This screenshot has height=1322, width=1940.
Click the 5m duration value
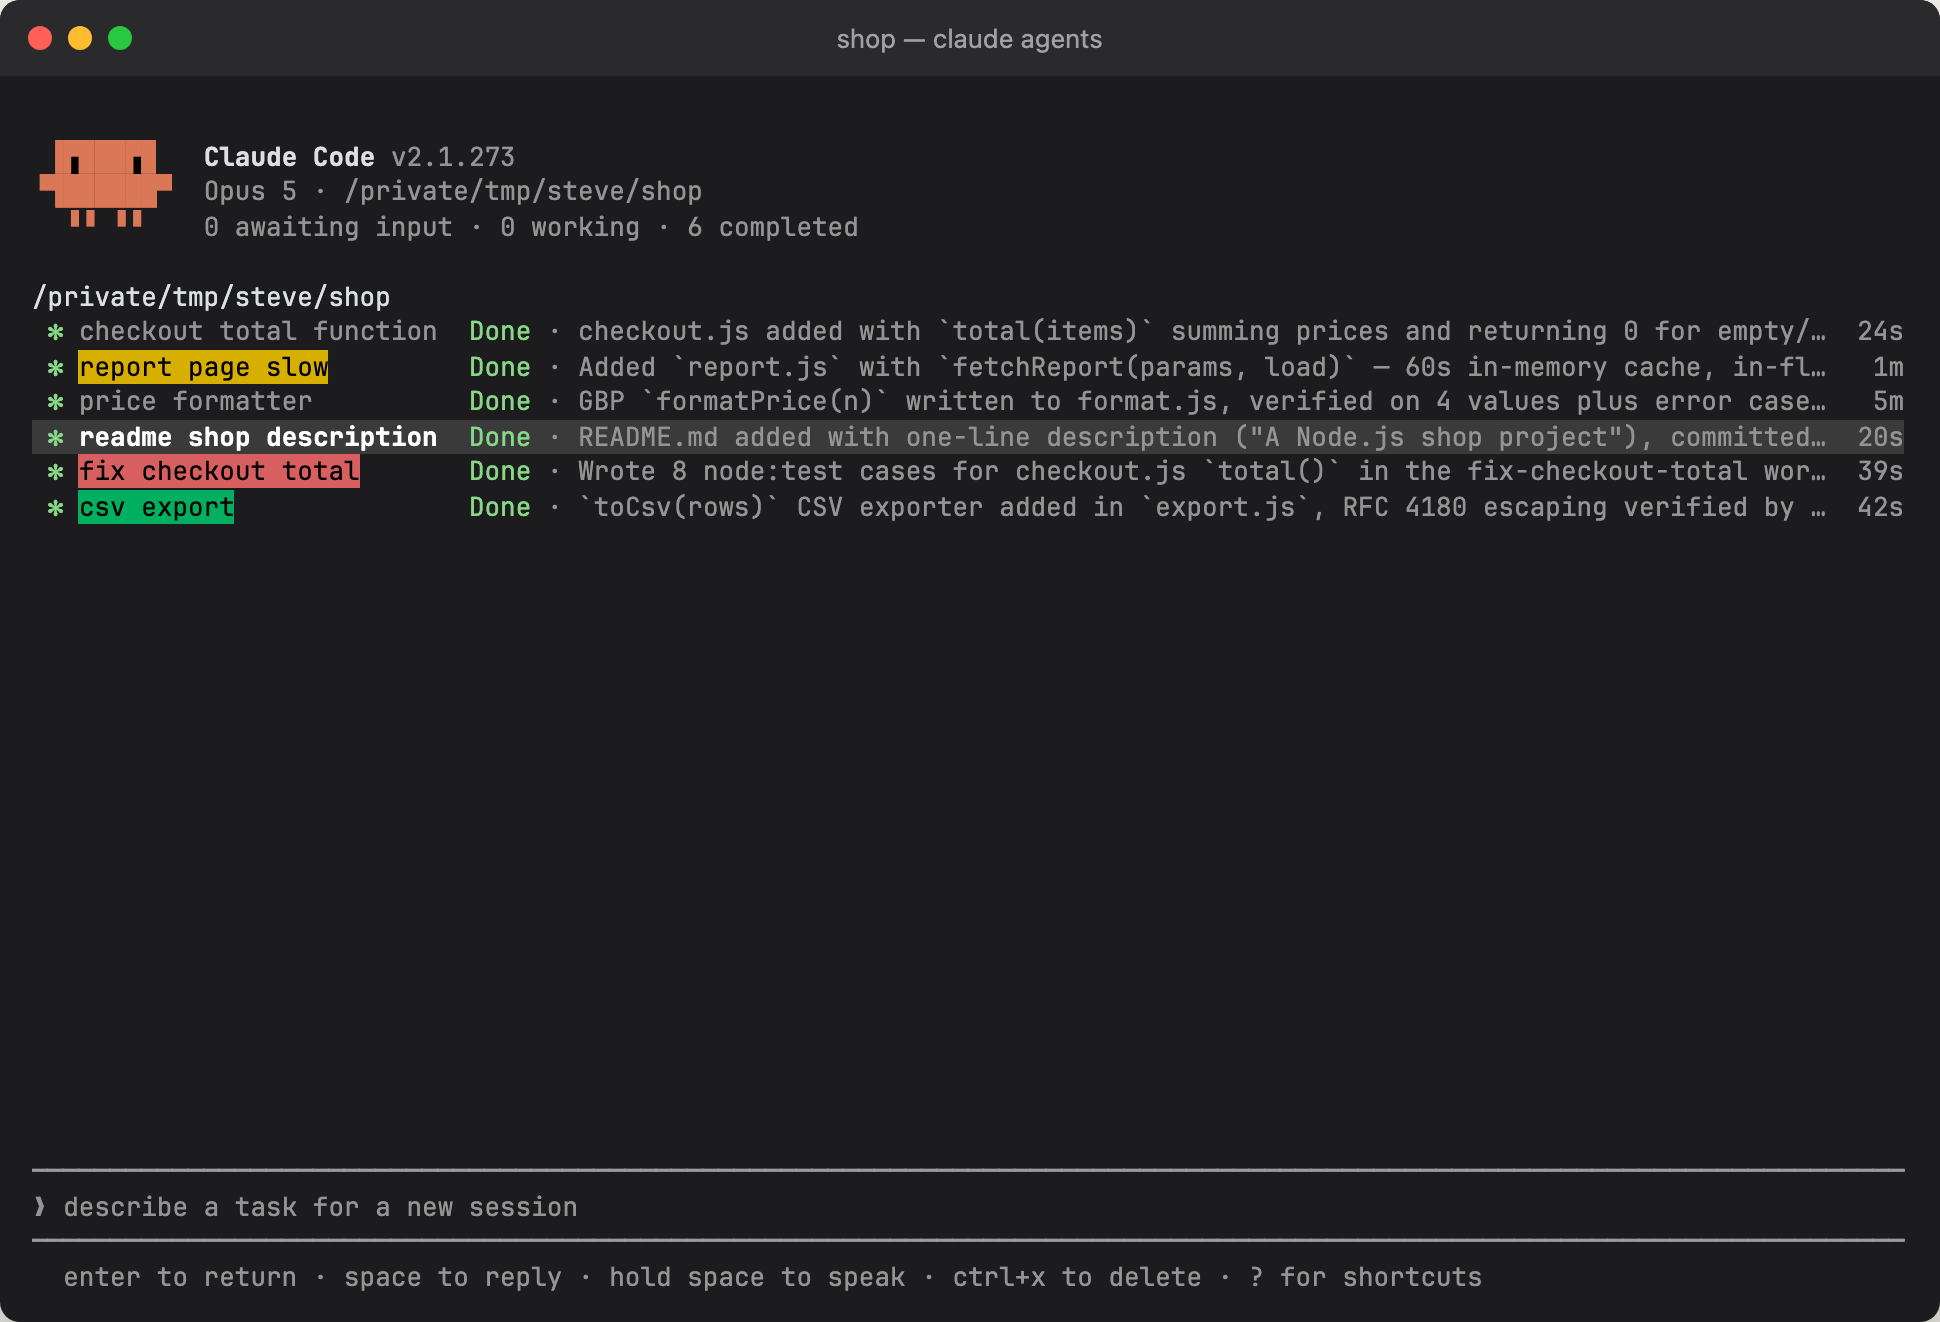pos(1888,402)
